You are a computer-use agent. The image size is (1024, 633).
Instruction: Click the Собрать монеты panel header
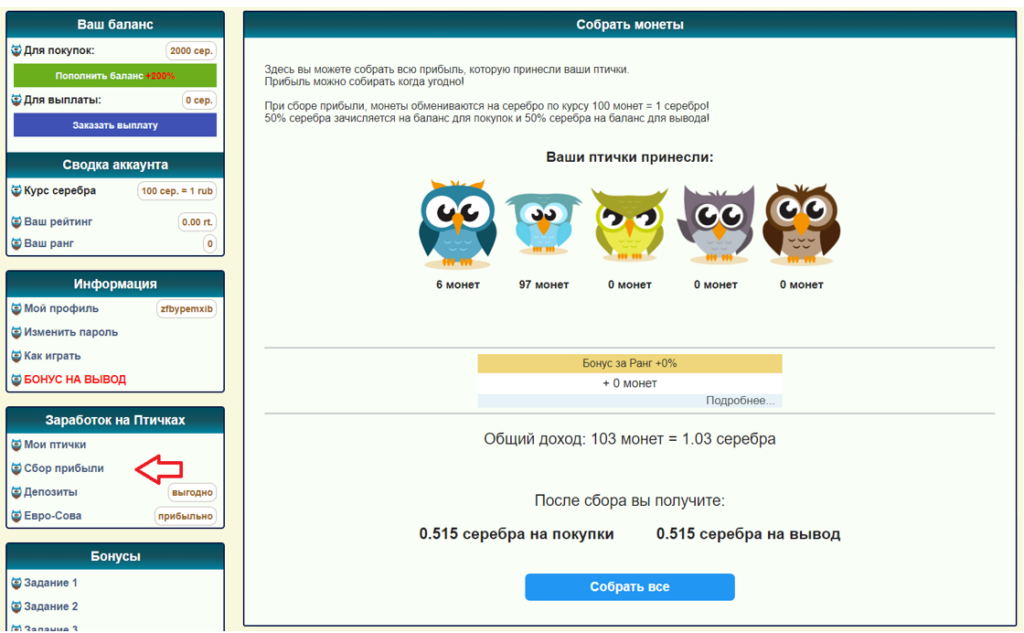[630, 25]
